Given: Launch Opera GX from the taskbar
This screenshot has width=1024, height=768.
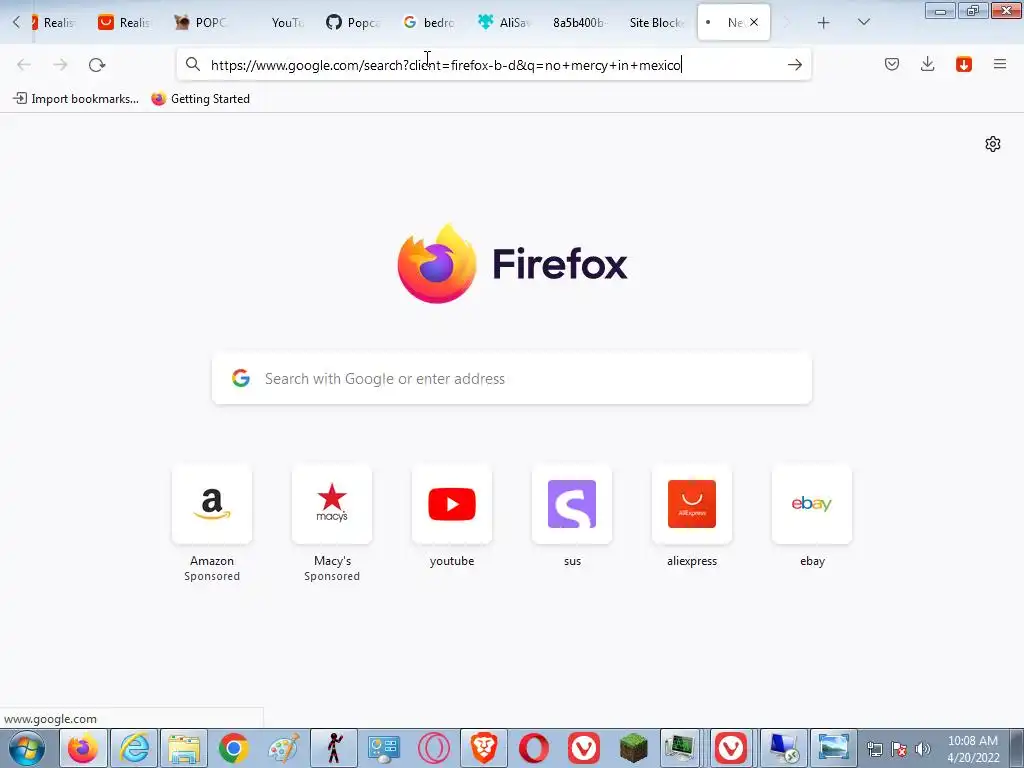Looking at the screenshot, I should pyautogui.click(x=434, y=748).
